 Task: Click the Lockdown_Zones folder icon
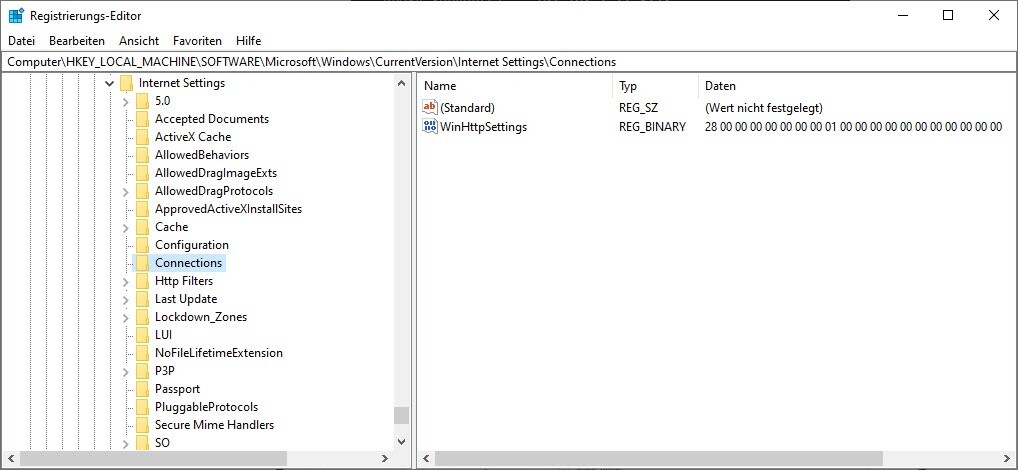pyautogui.click(x=142, y=317)
